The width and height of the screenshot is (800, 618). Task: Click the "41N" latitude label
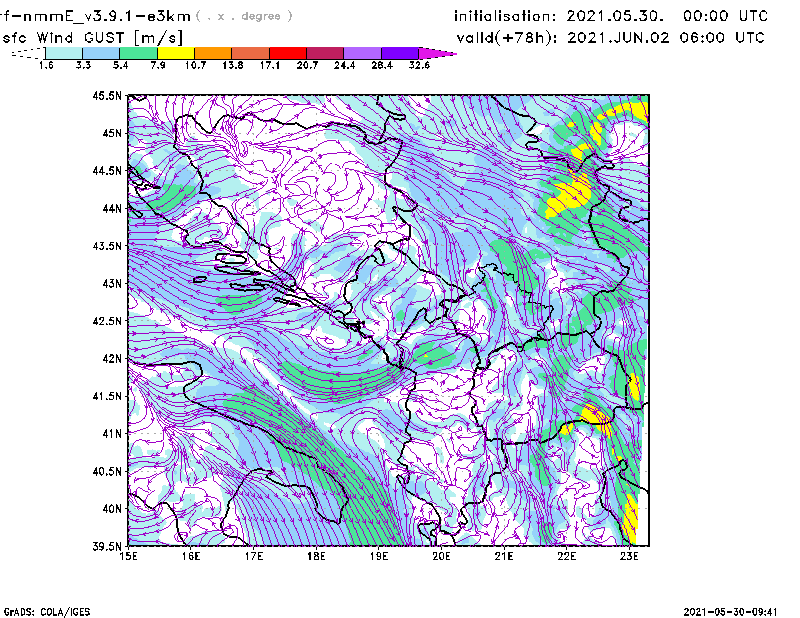point(112,434)
